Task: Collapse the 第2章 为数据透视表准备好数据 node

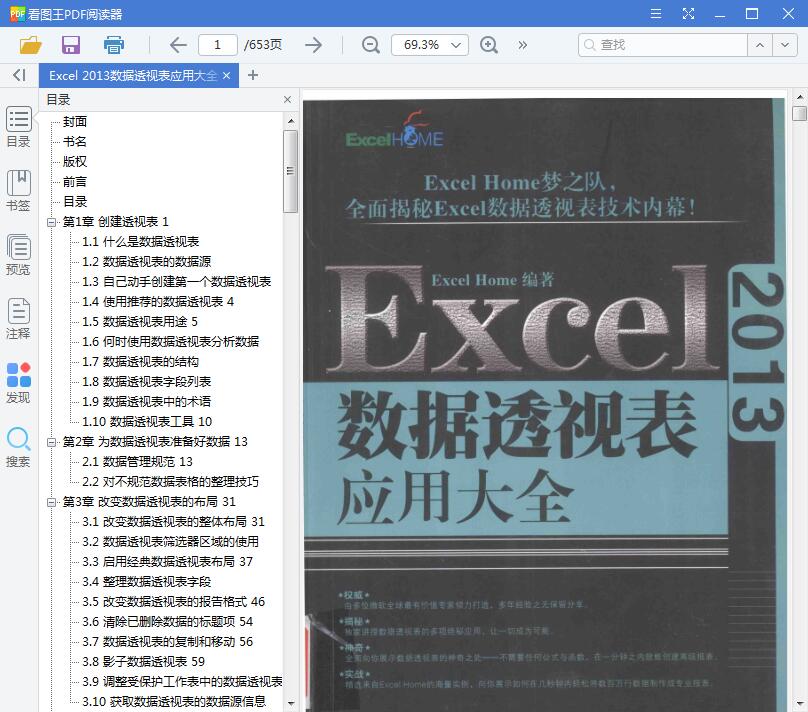Action: (51, 442)
